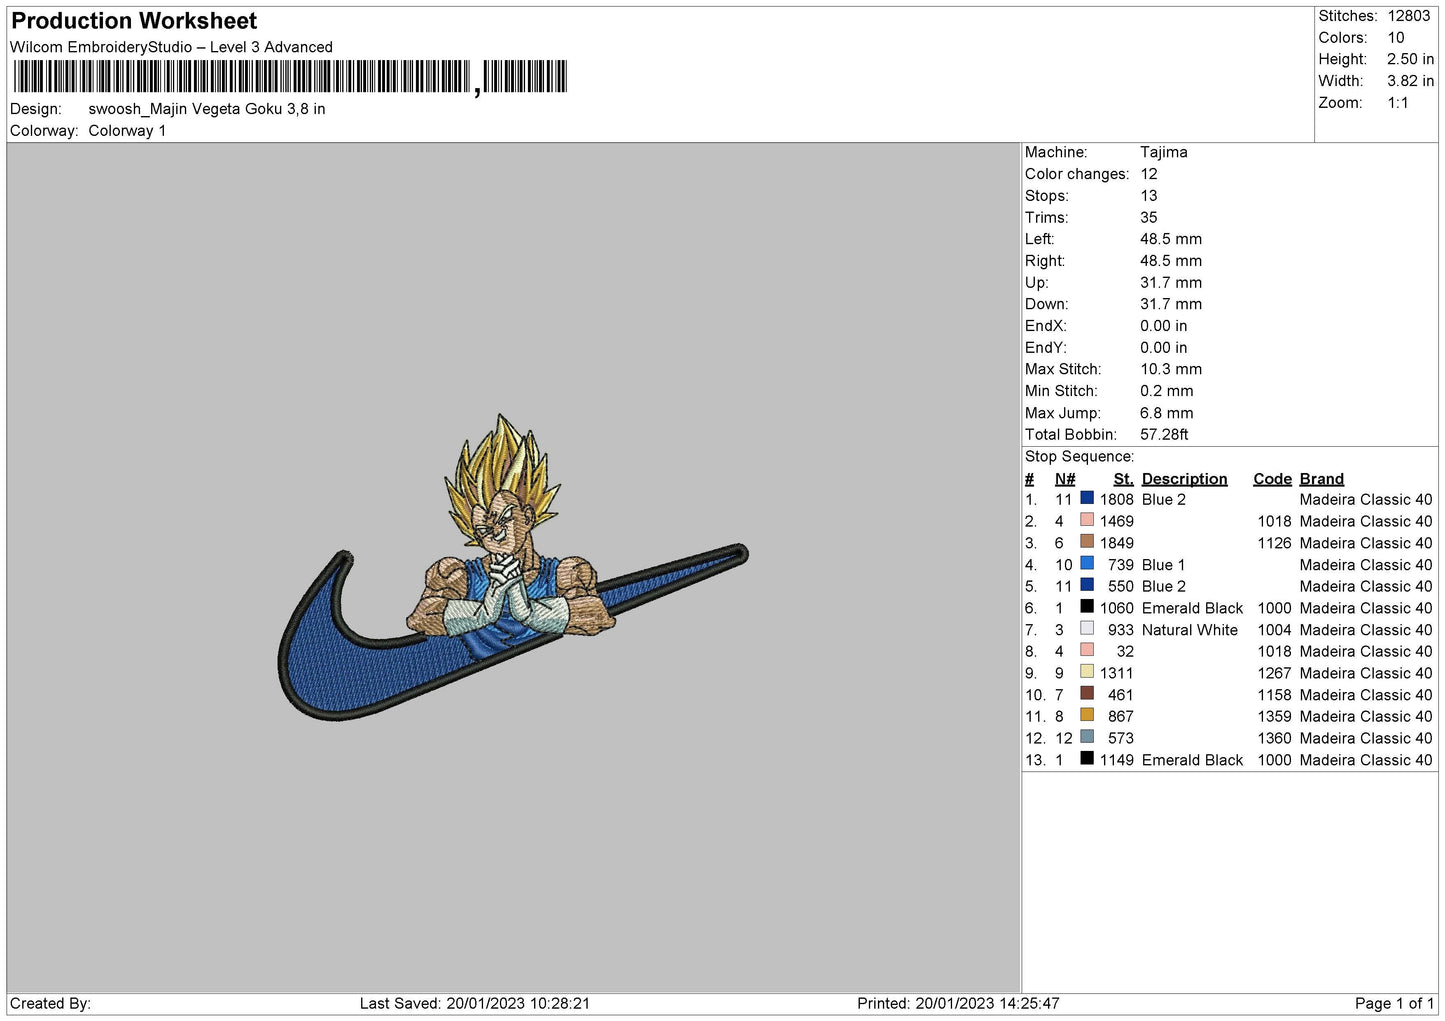Click the Stops value 13
Viewport: 1445px width, 1021px height.
[x=1149, y=196]
